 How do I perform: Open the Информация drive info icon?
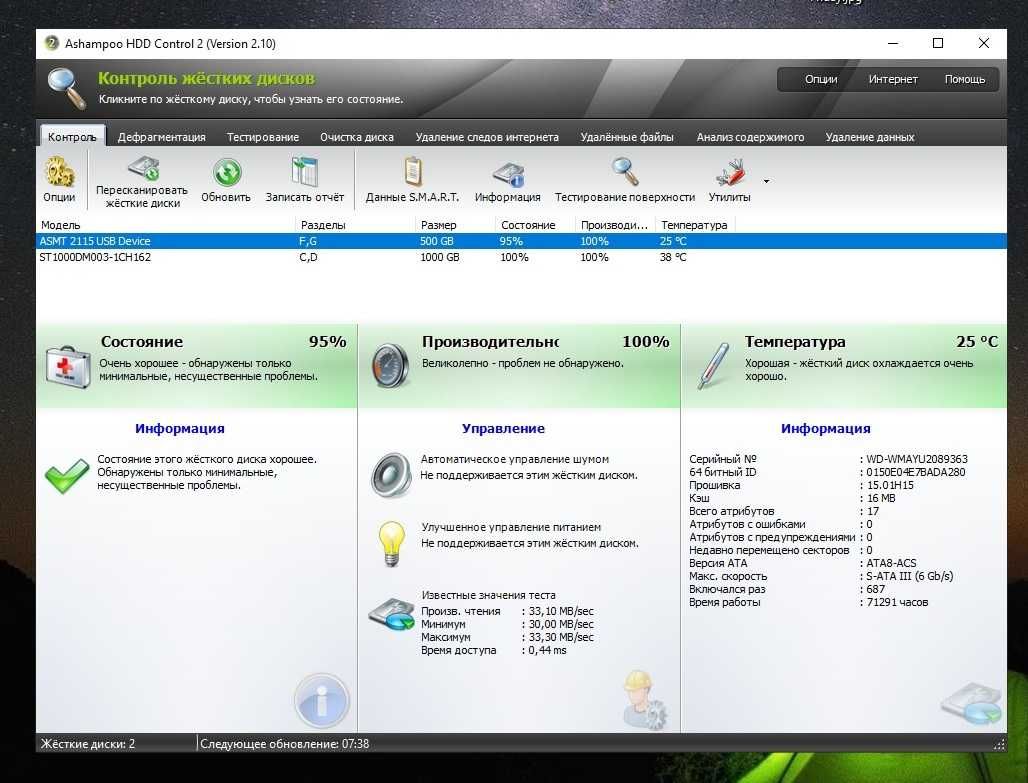(508, 174)
